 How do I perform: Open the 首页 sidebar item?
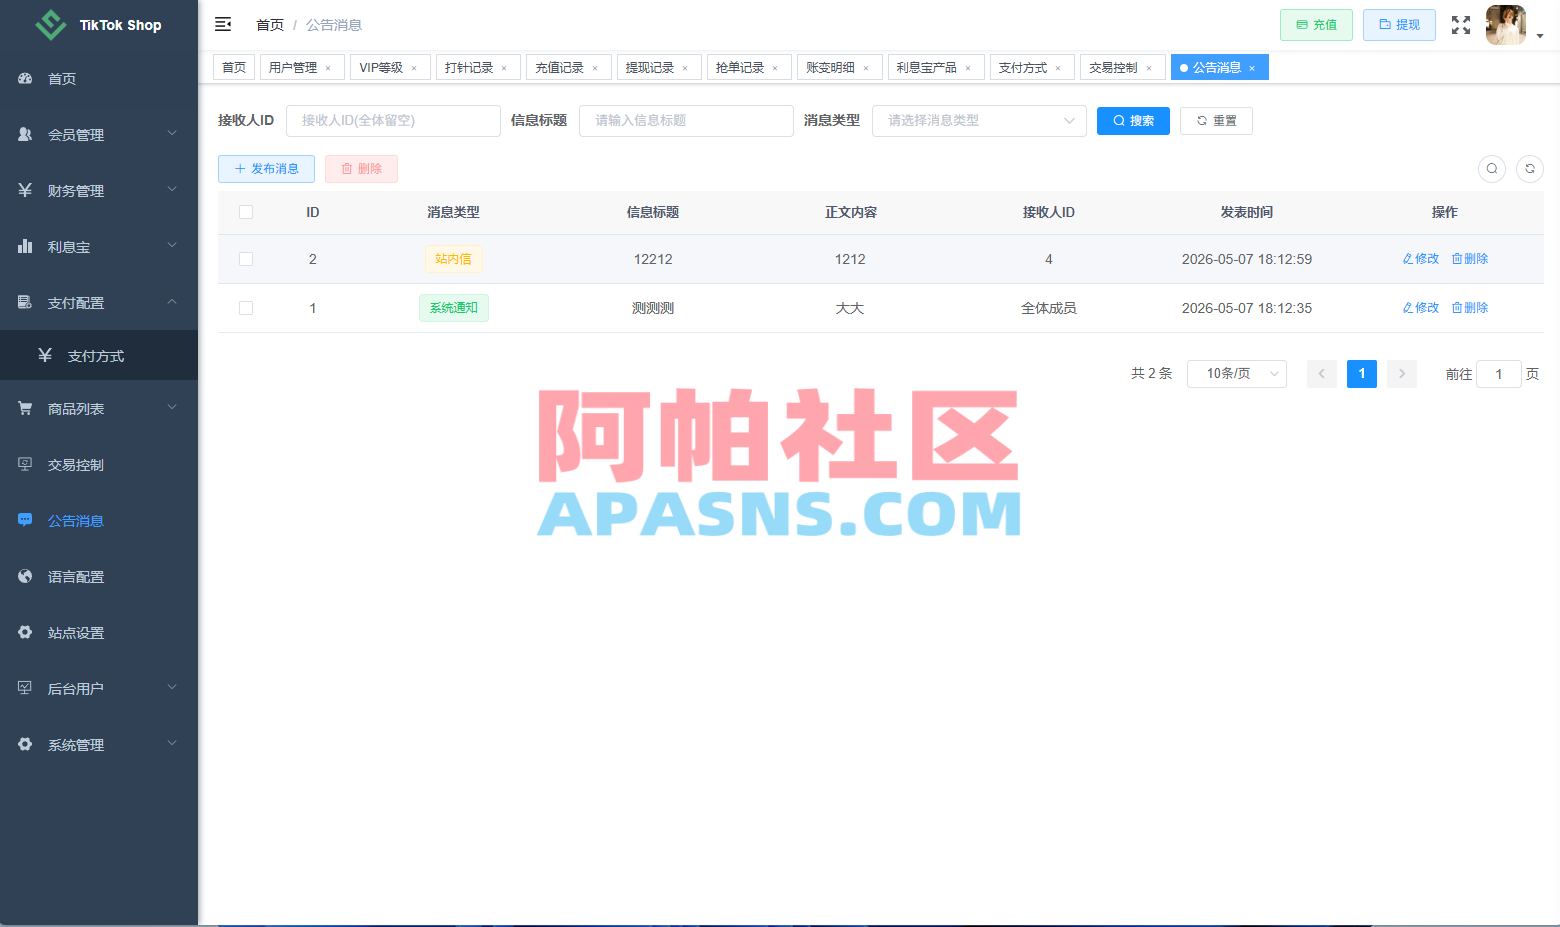(99, 79)
